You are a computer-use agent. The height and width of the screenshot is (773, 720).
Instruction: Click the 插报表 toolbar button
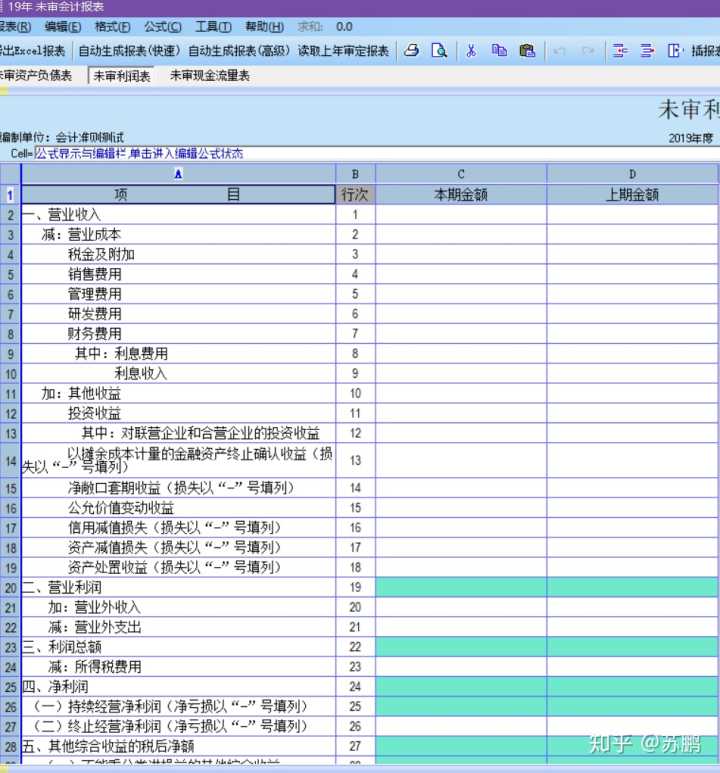[705, 51]
